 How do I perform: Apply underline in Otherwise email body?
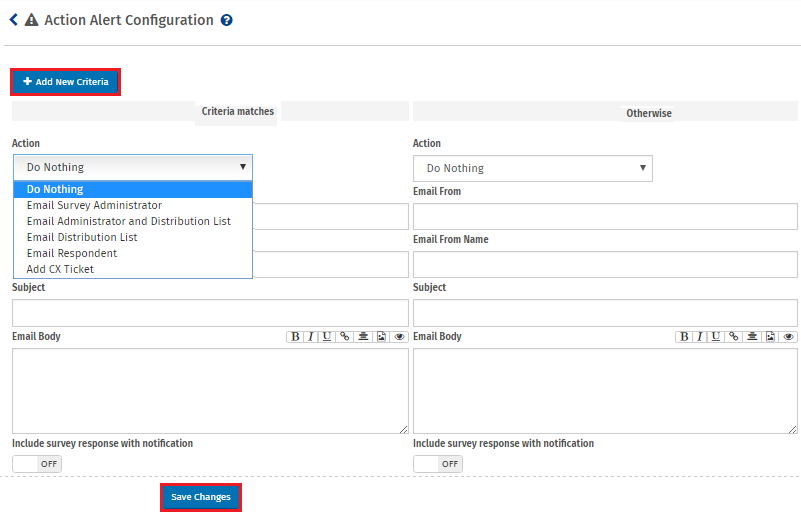(716, 336)
